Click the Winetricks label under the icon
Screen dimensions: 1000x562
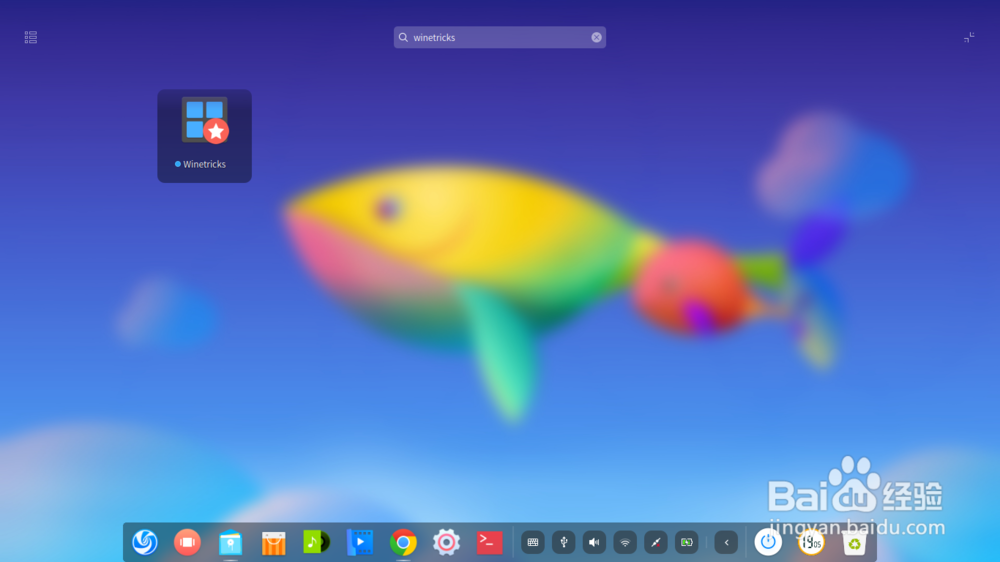pyautogui.click(x=204, y=164)
